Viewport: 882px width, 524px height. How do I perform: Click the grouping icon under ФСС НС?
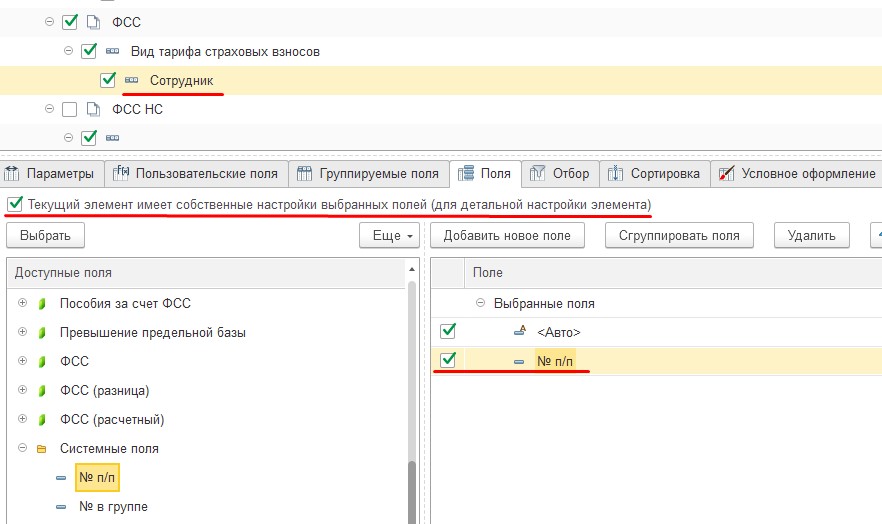(112, 138)
